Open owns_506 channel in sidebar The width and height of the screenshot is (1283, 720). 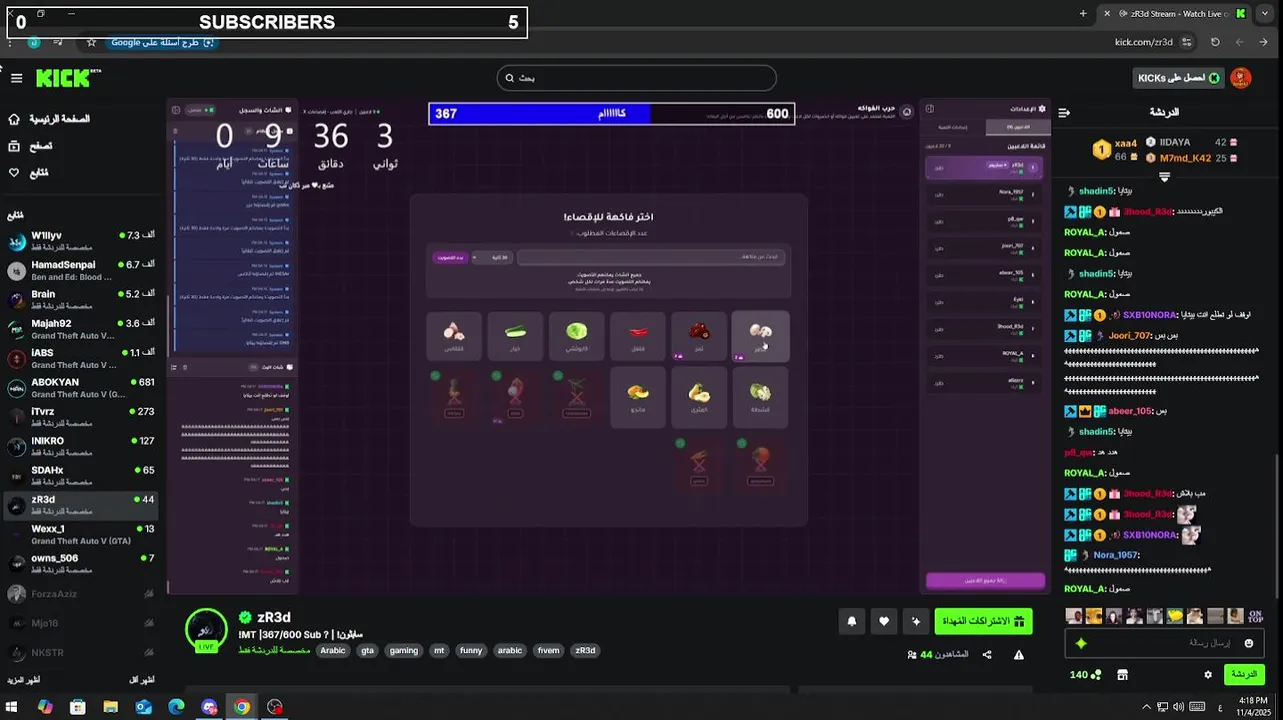click(80, 563)
